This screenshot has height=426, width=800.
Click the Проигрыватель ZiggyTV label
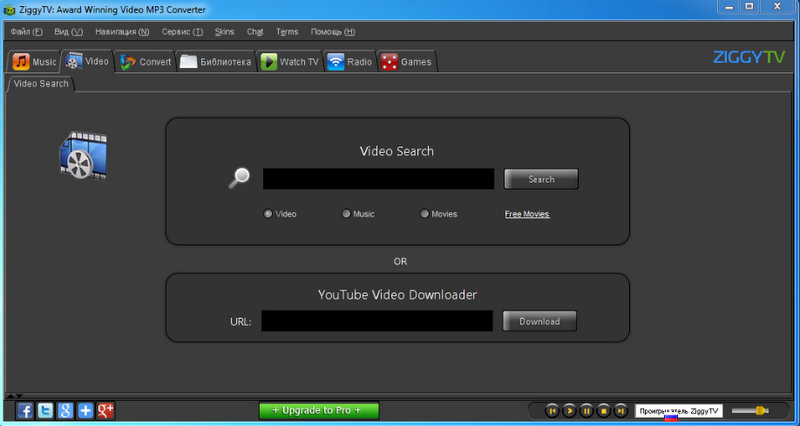679,411
